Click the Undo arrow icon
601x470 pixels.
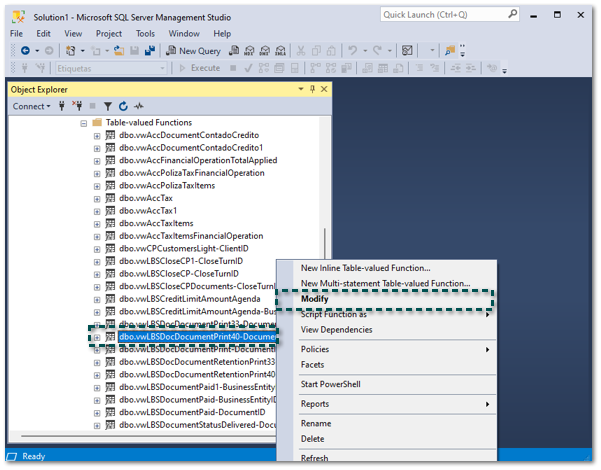[x=352, y=51]
